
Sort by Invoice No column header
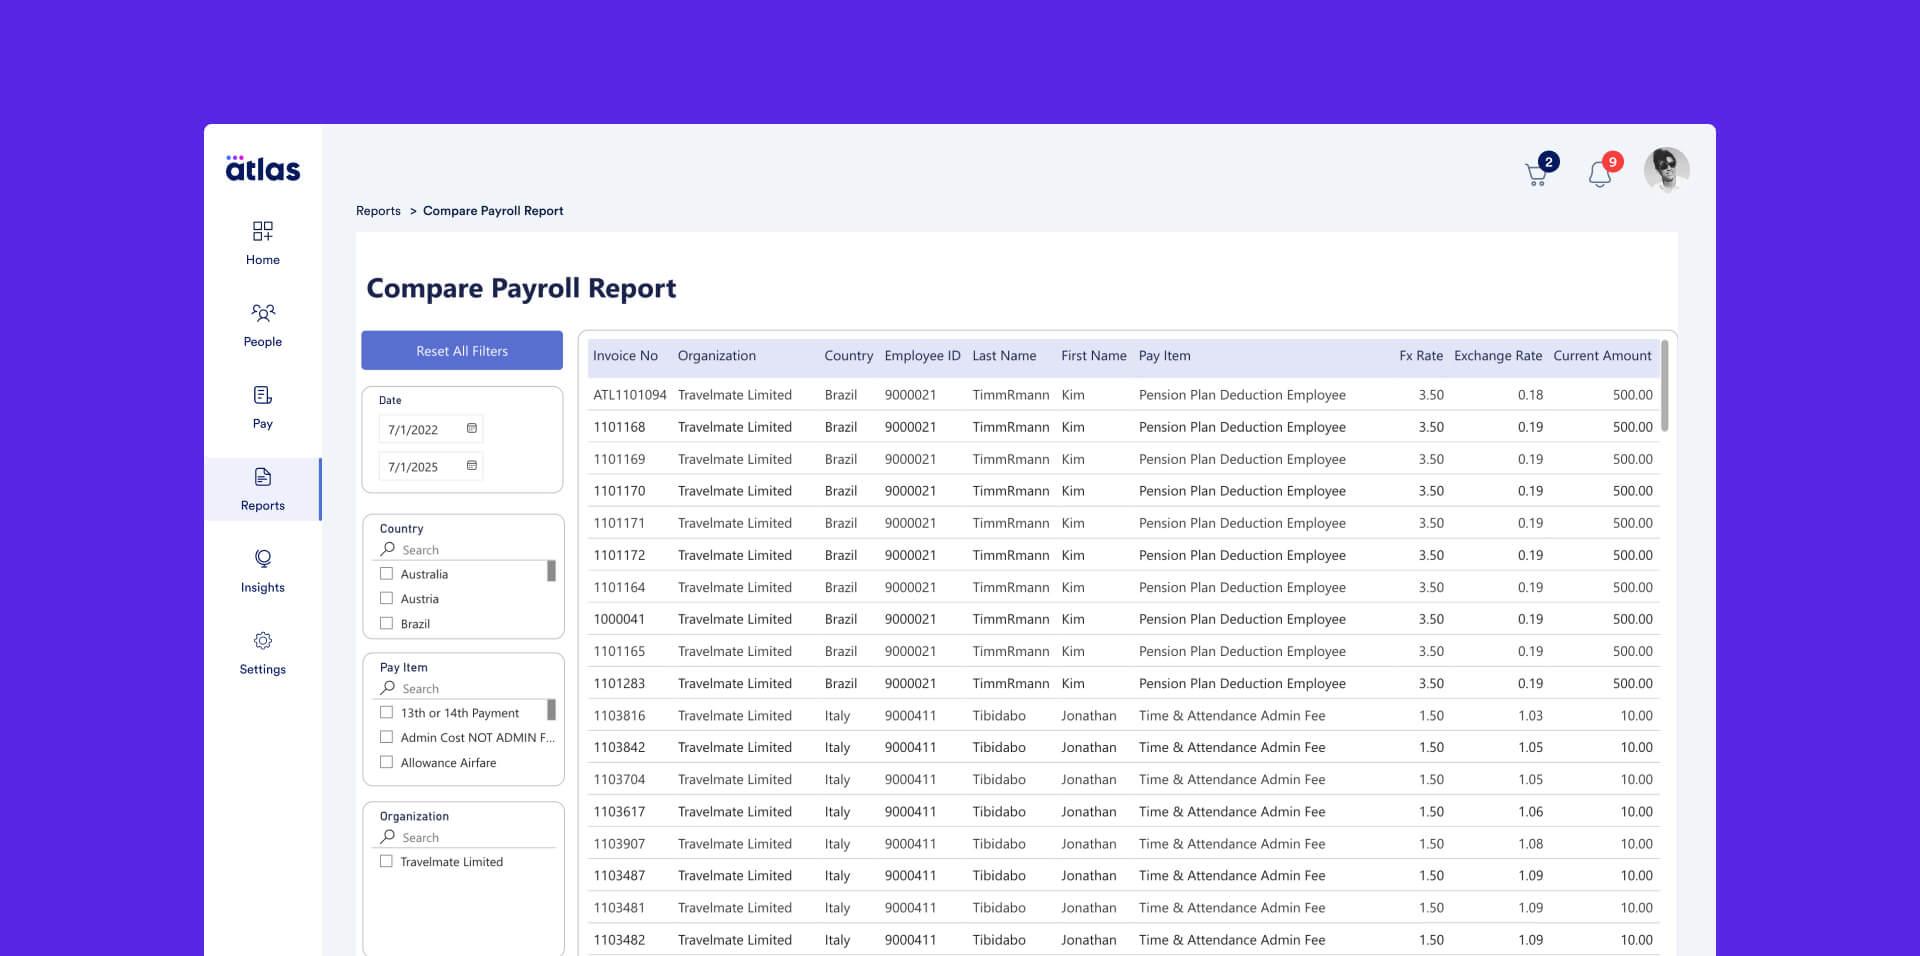click(x=625, y=356)
